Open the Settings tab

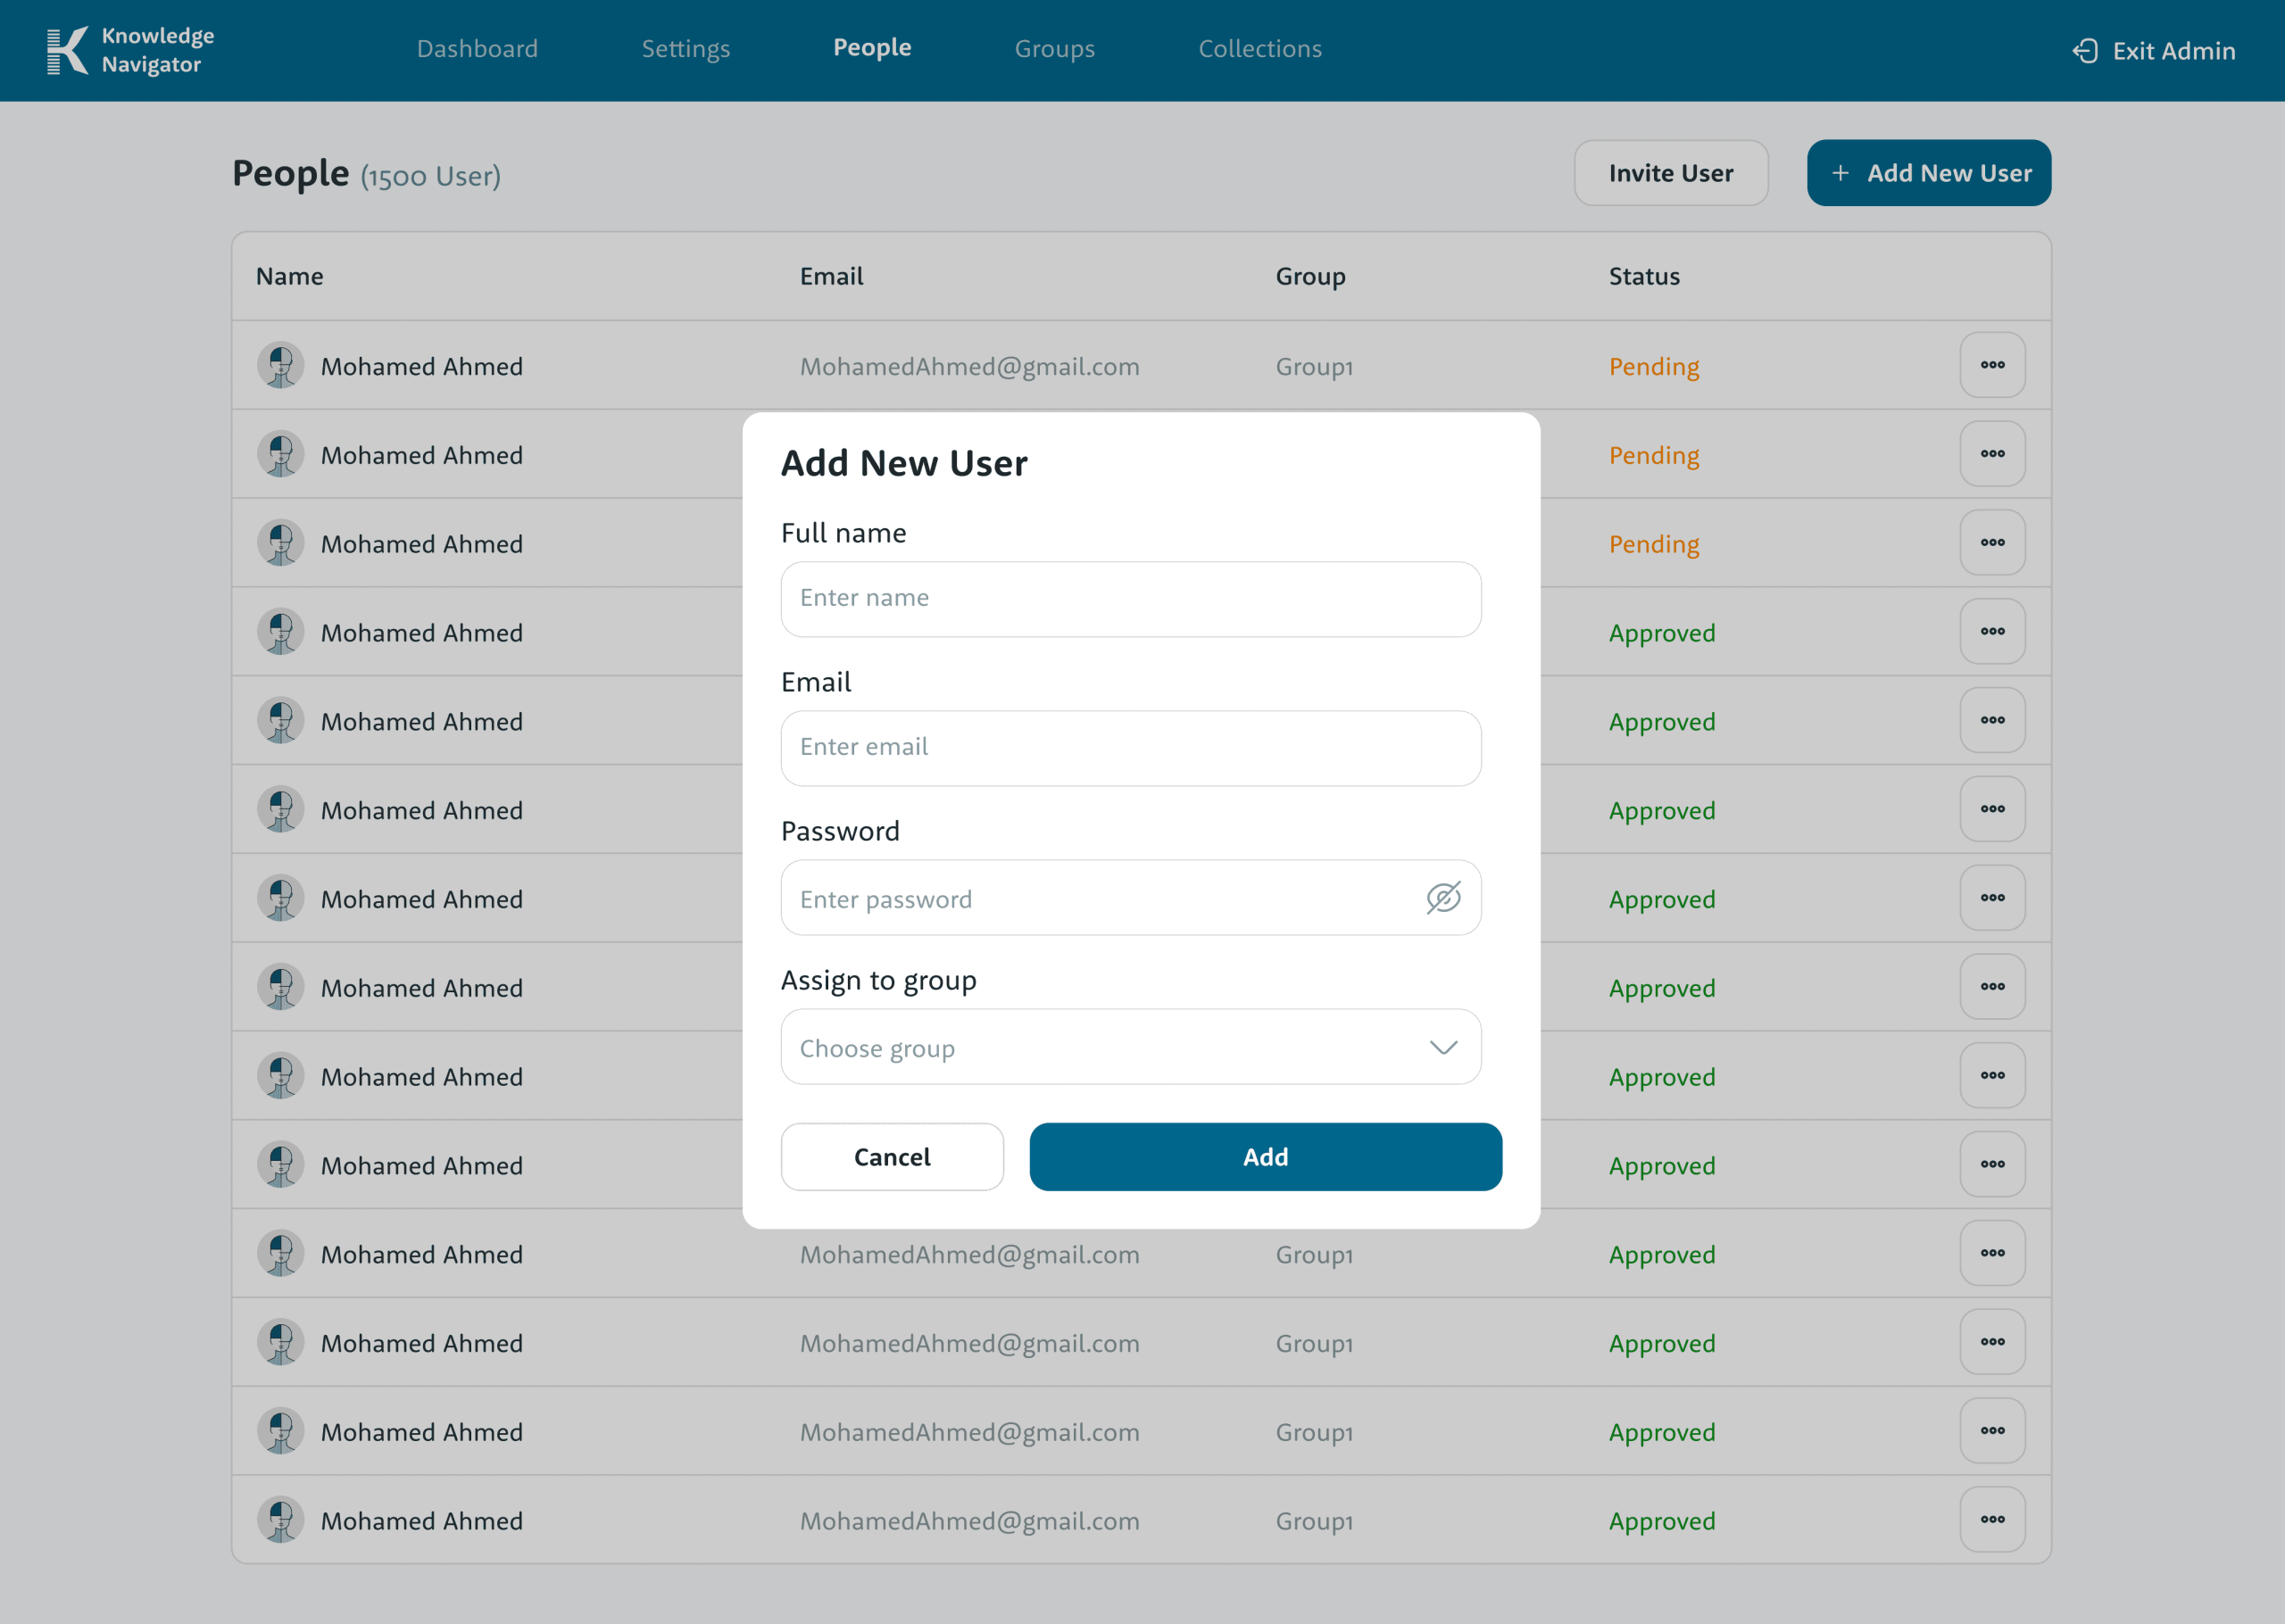(685, 49)
